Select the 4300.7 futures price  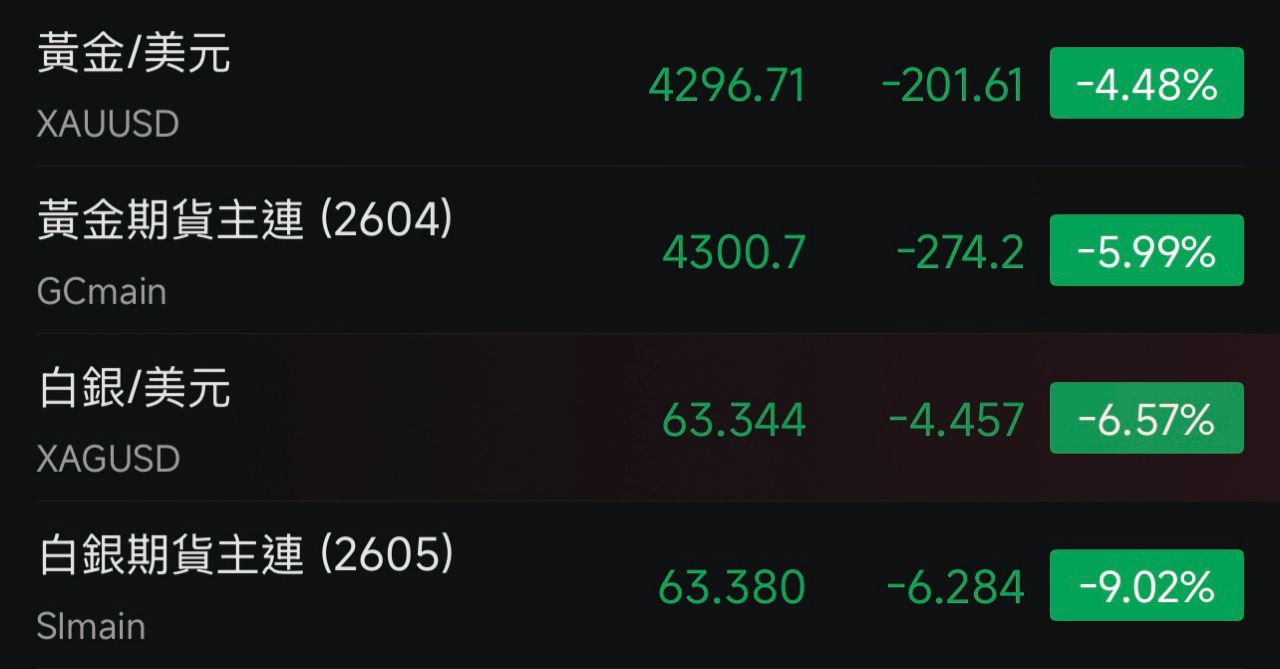tap(734, 253)
